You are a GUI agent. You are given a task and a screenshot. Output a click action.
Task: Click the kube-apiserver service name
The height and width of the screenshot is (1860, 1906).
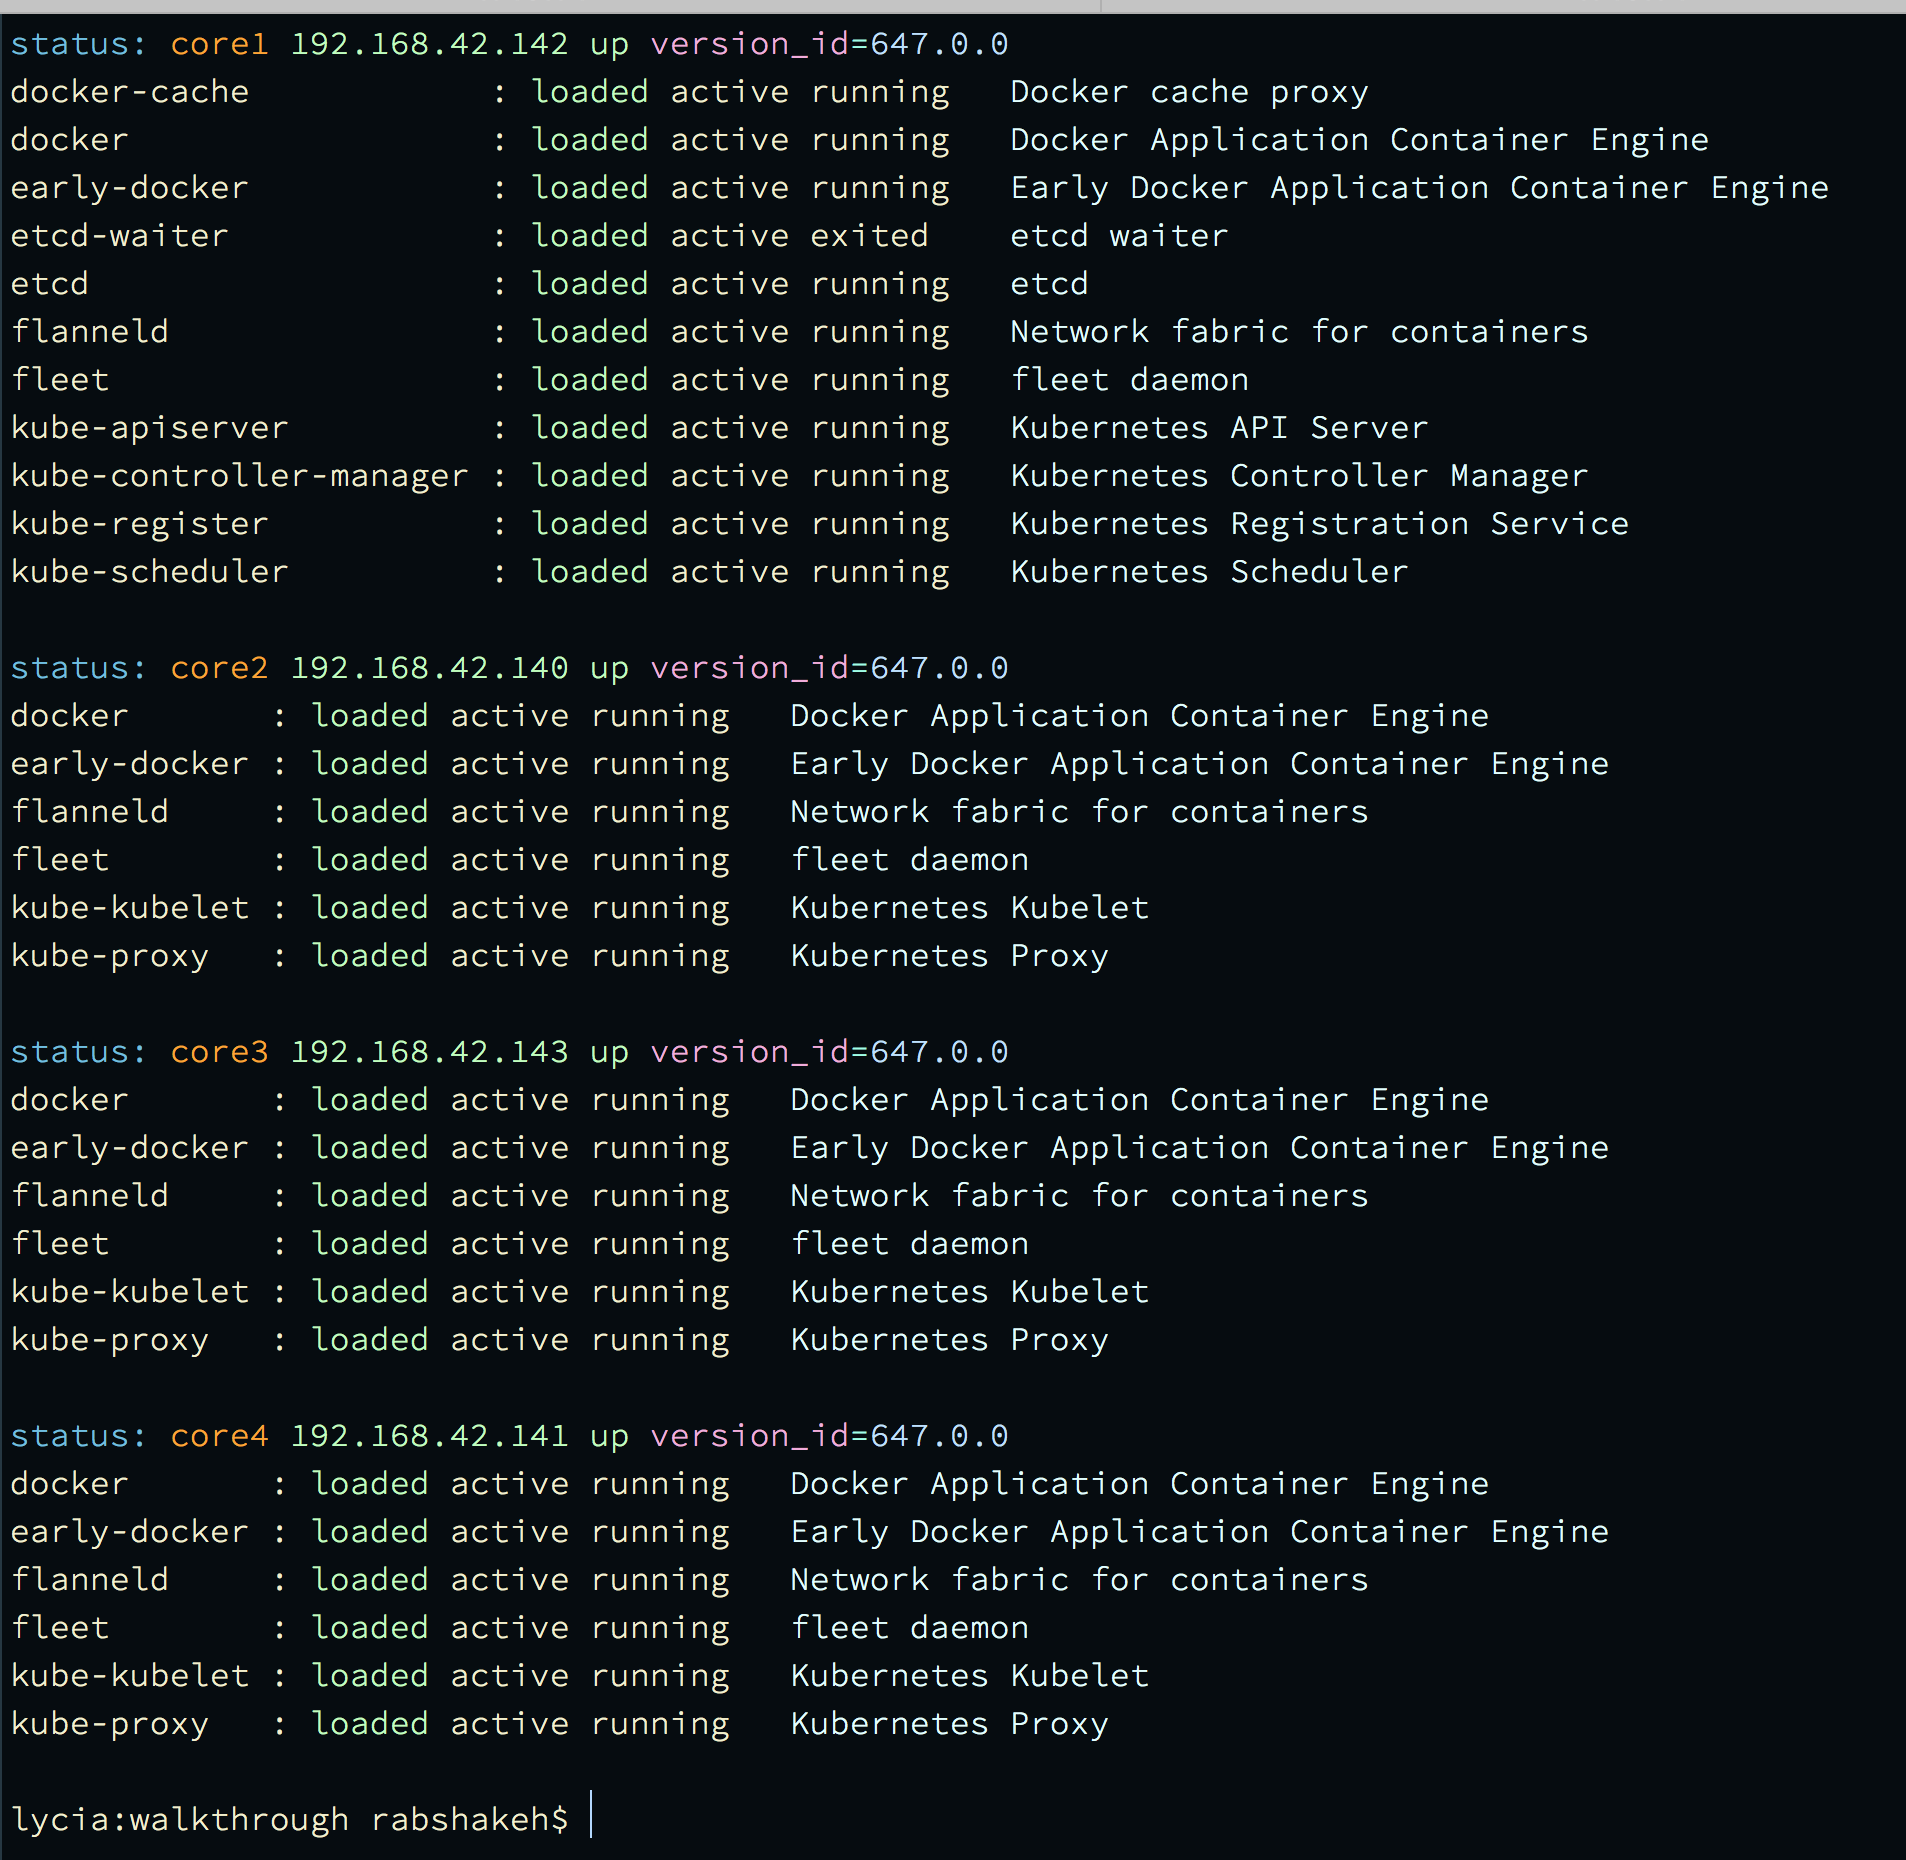[150, 428]
